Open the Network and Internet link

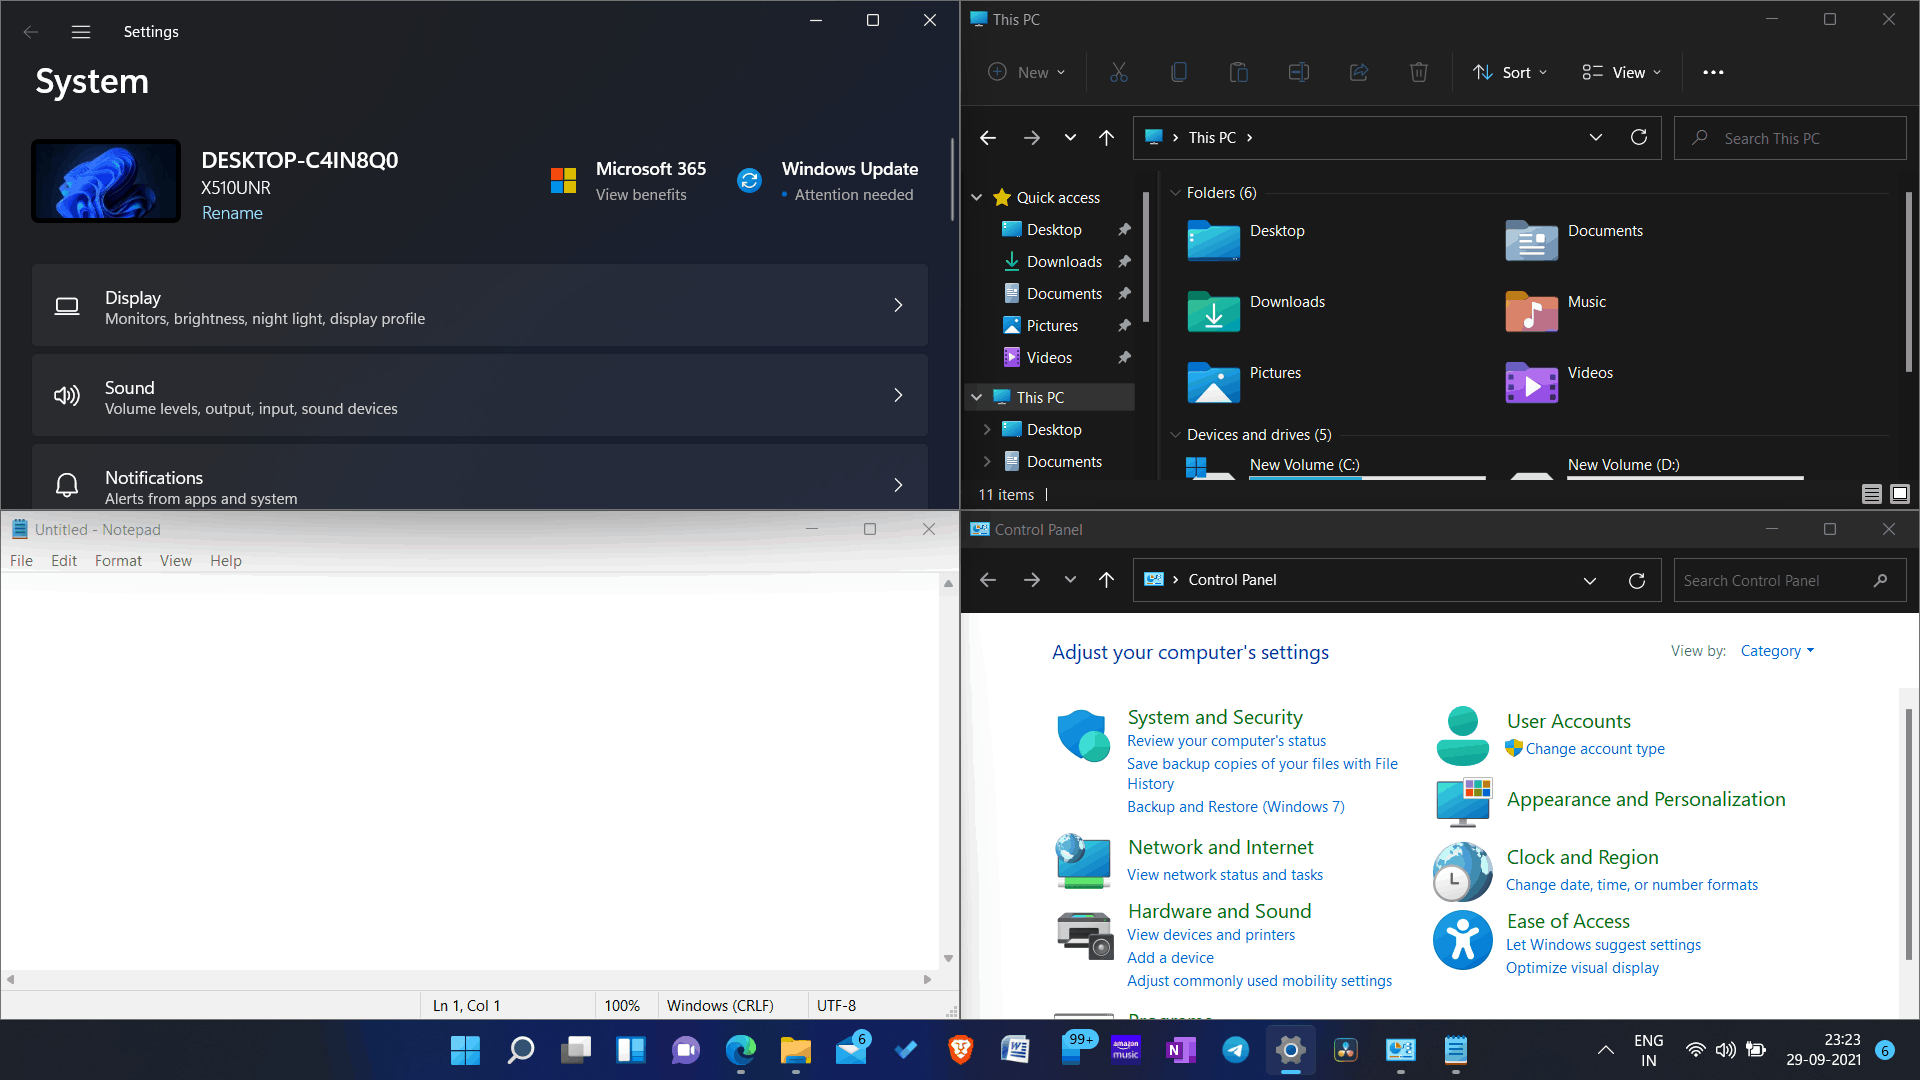tap(1220, 847)
